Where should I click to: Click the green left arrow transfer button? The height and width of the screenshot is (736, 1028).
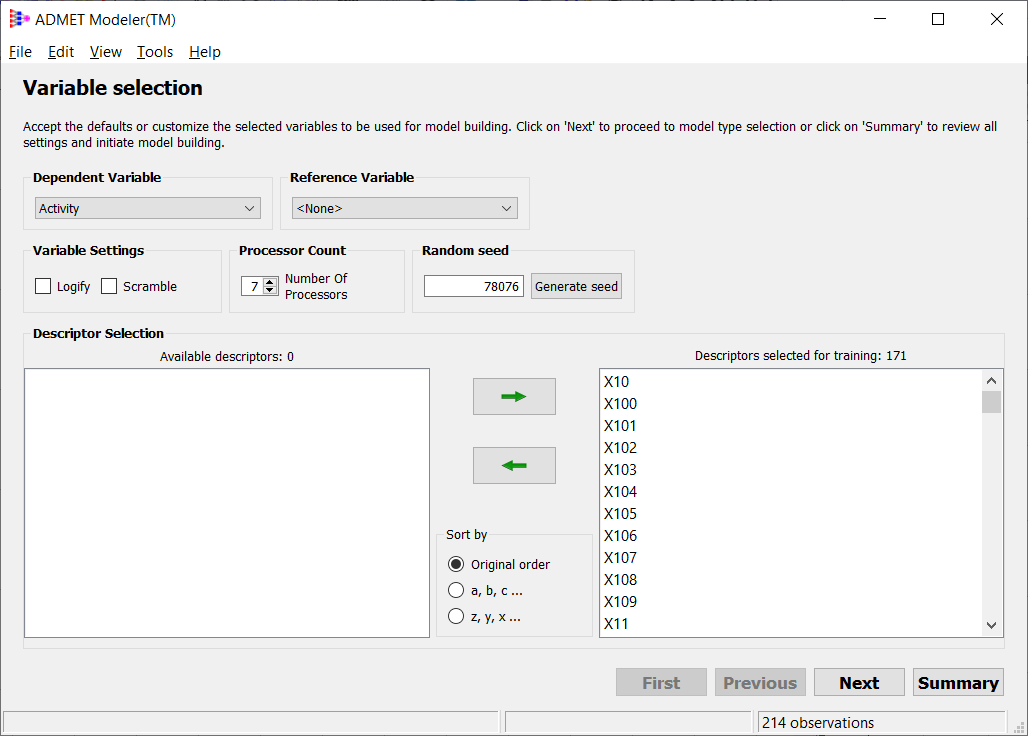click(x=514, y=465)
